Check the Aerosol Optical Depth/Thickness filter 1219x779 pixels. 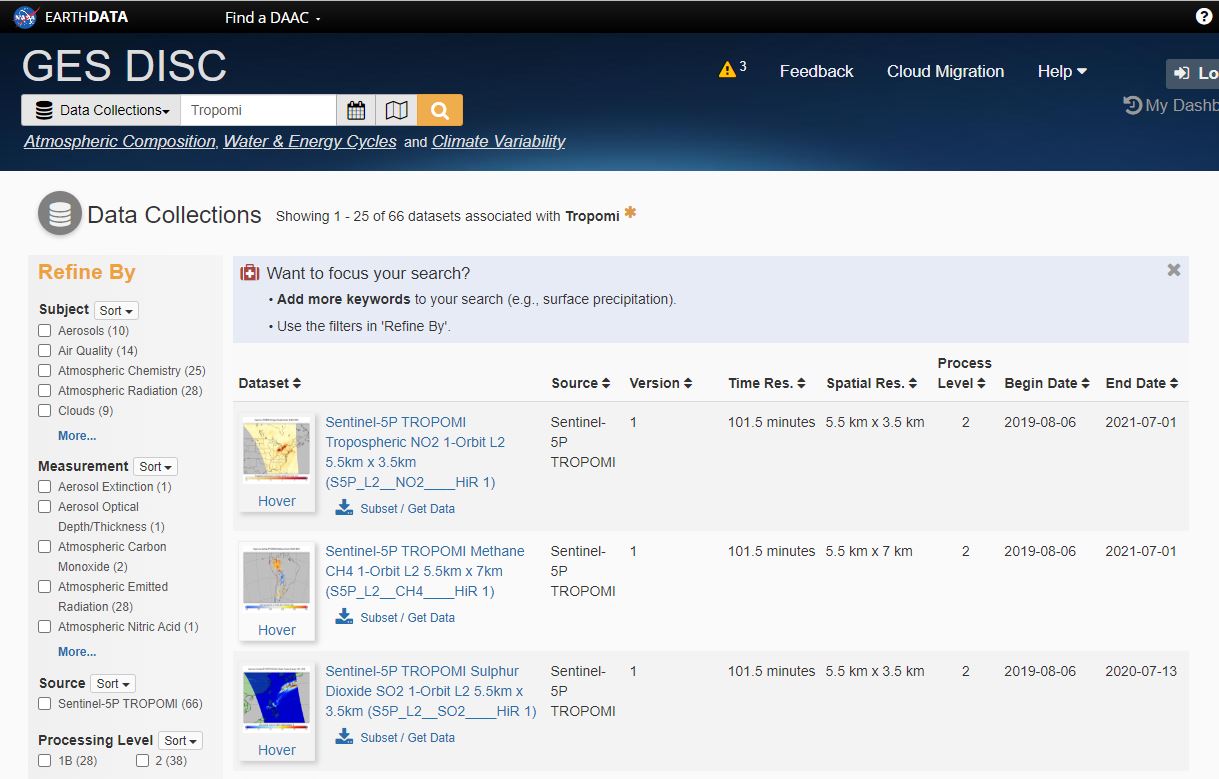point(44,506)
